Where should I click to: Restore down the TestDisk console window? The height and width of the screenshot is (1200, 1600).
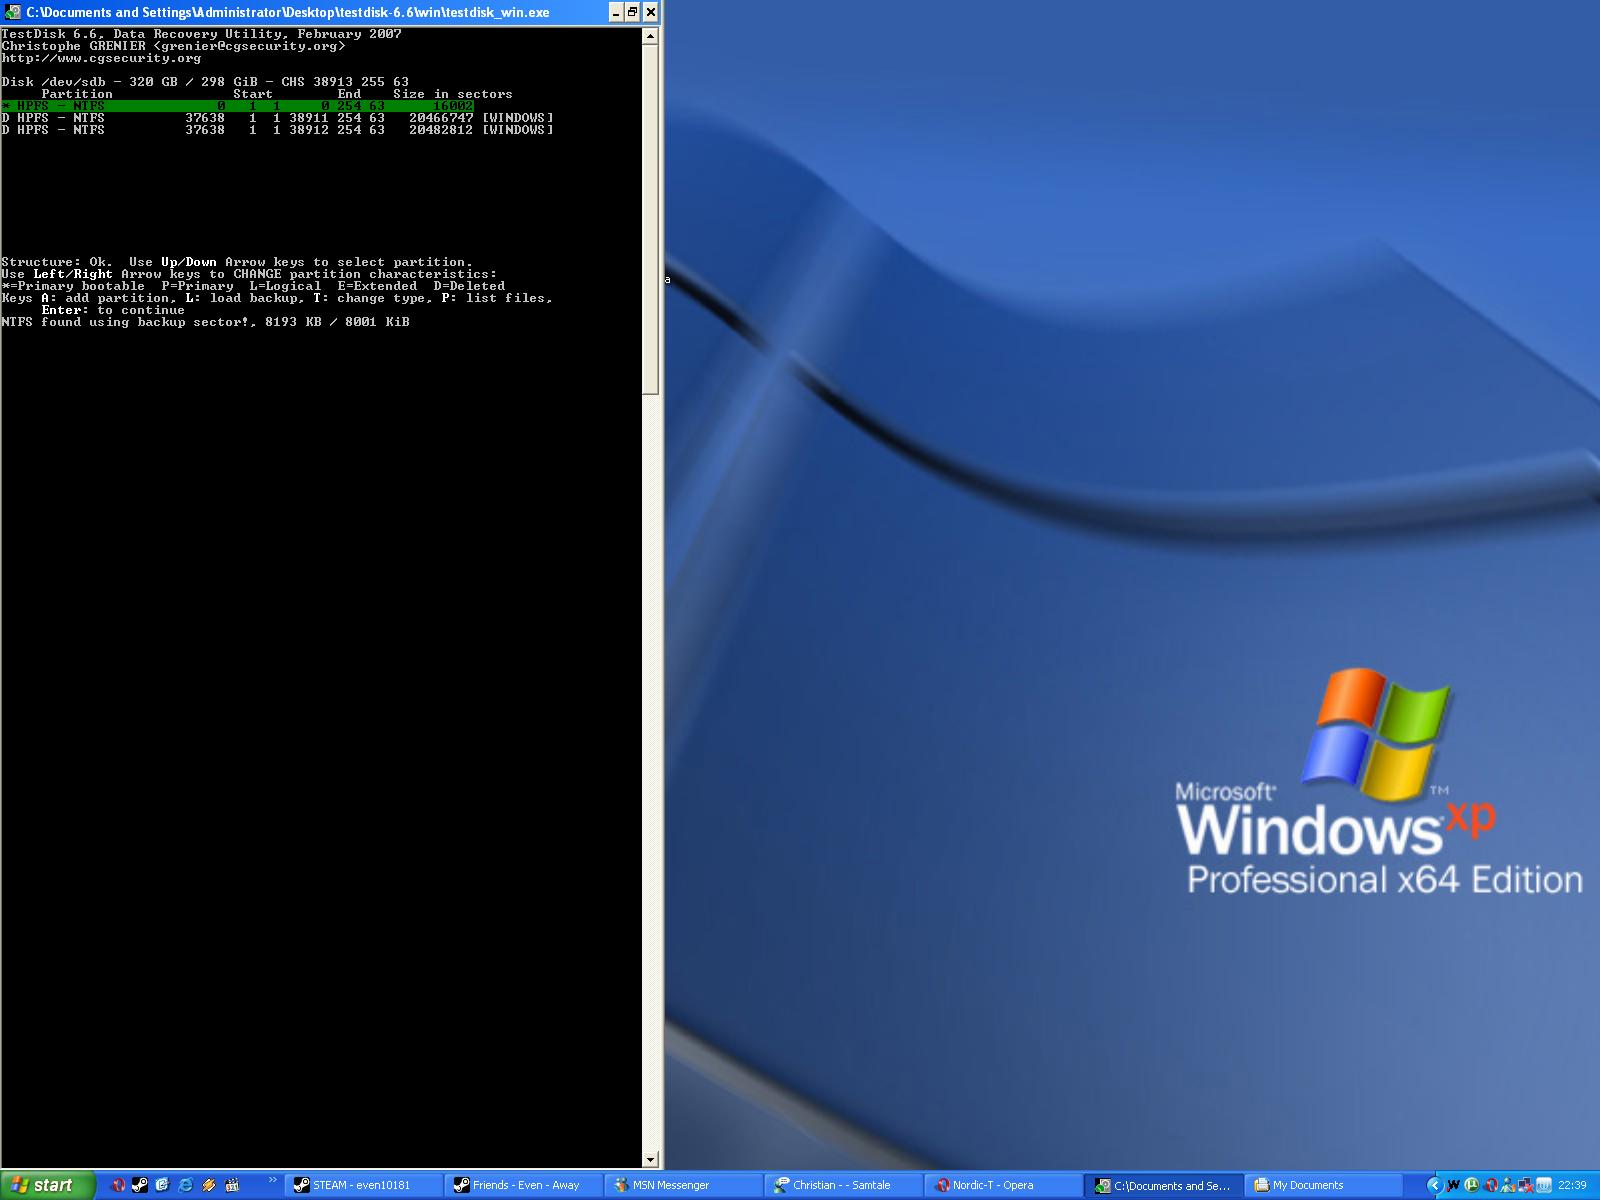click(x=633, y=12)
